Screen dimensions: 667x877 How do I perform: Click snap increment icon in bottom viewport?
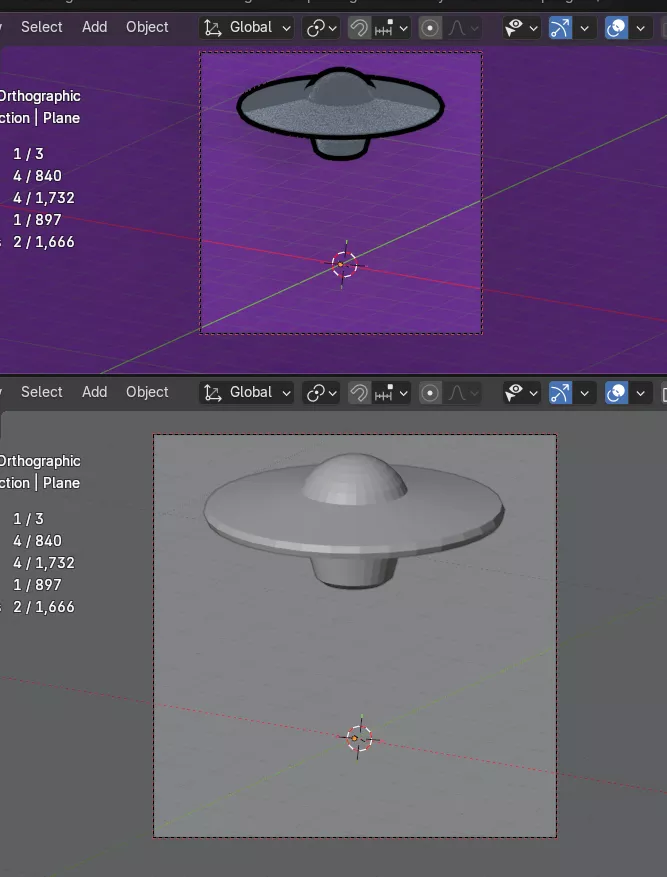(x=384, y=393)
